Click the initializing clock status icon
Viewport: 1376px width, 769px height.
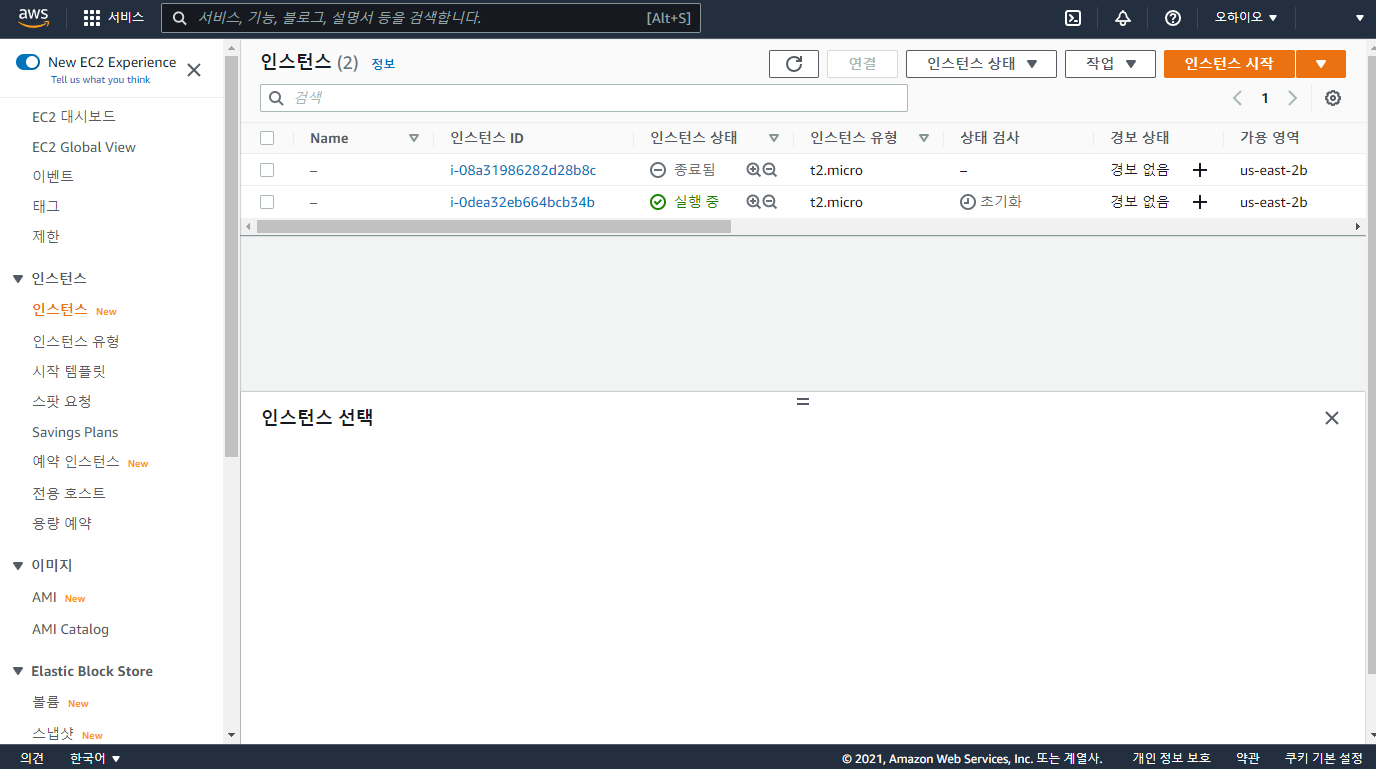click(x=967, y=202)
